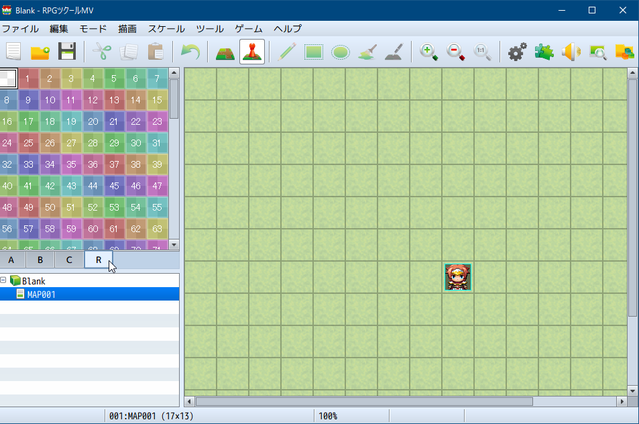Open the スケール menu
The image size is (639, 424).
pyautogui.click(x=166, y=29)
